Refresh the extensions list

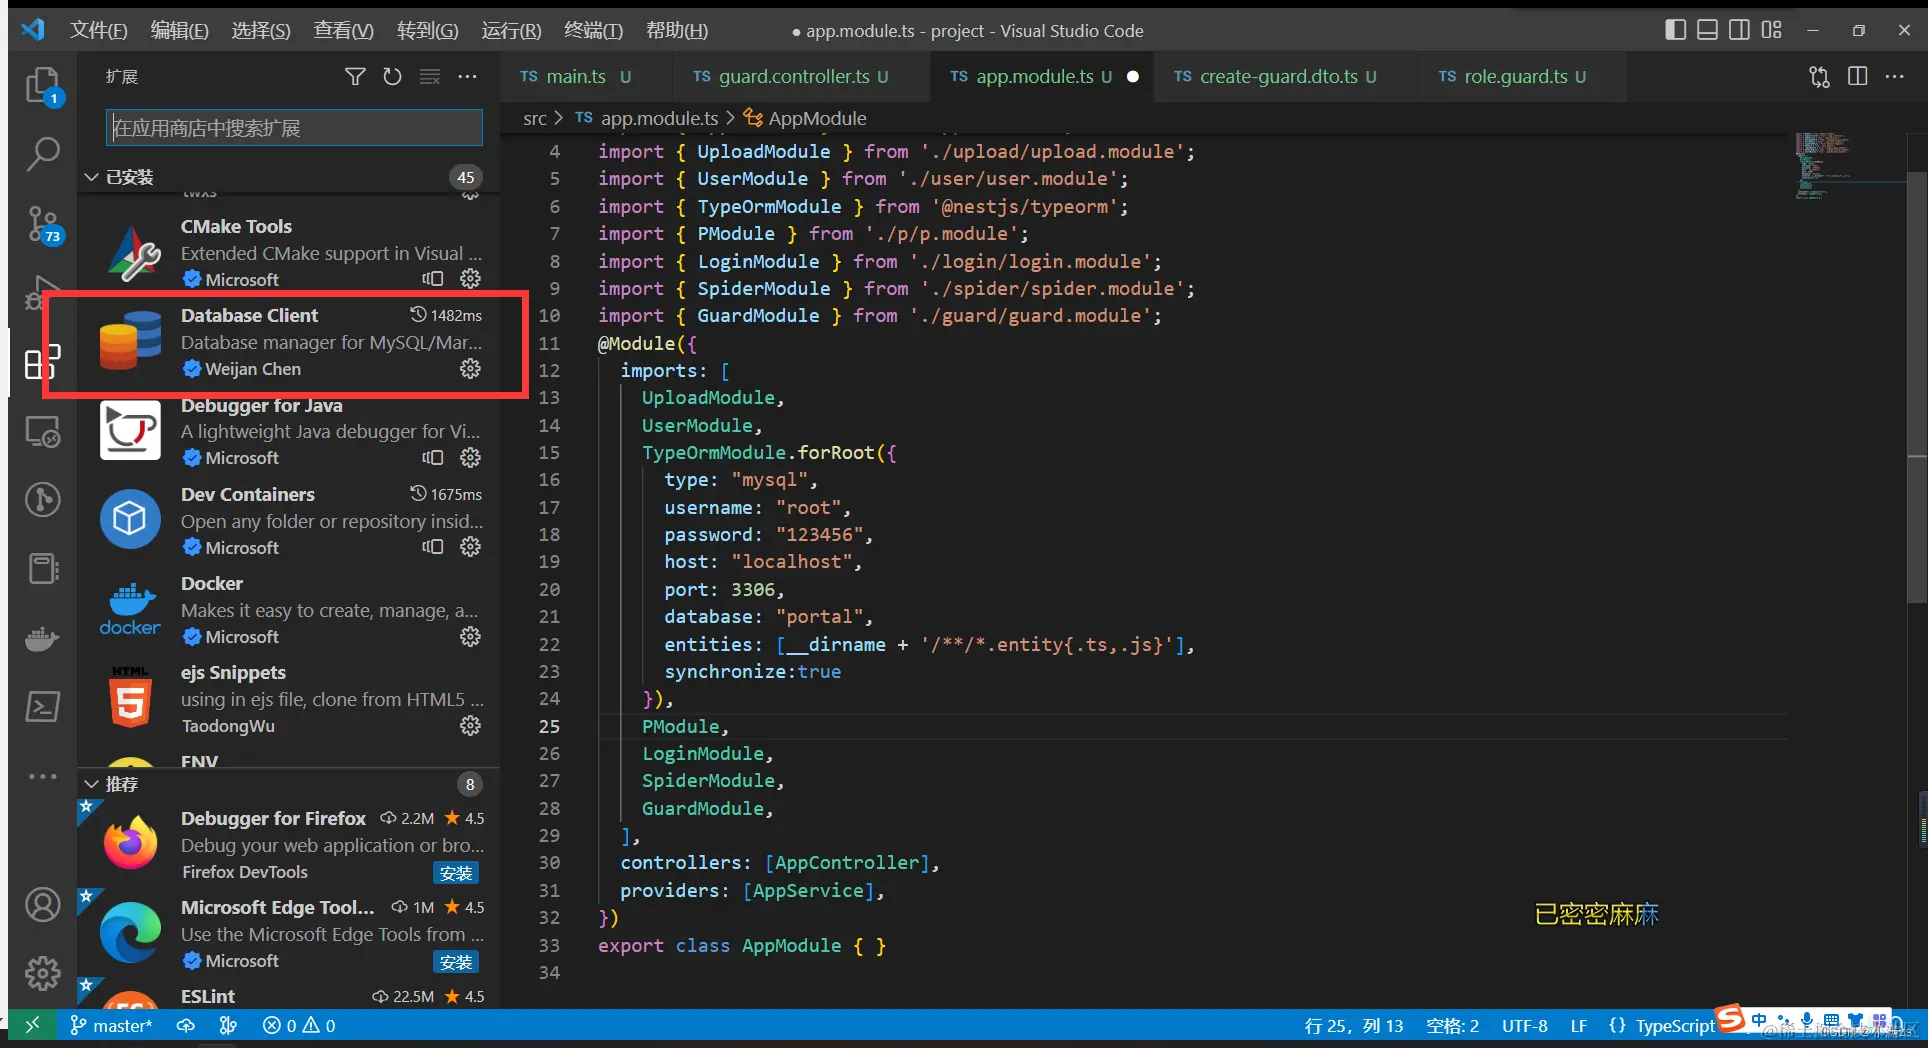click(392, 77)
